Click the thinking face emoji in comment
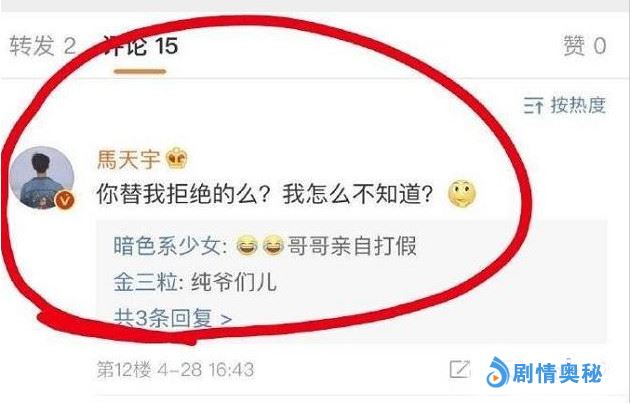630x403 pixels. click(x=462, y=194)
